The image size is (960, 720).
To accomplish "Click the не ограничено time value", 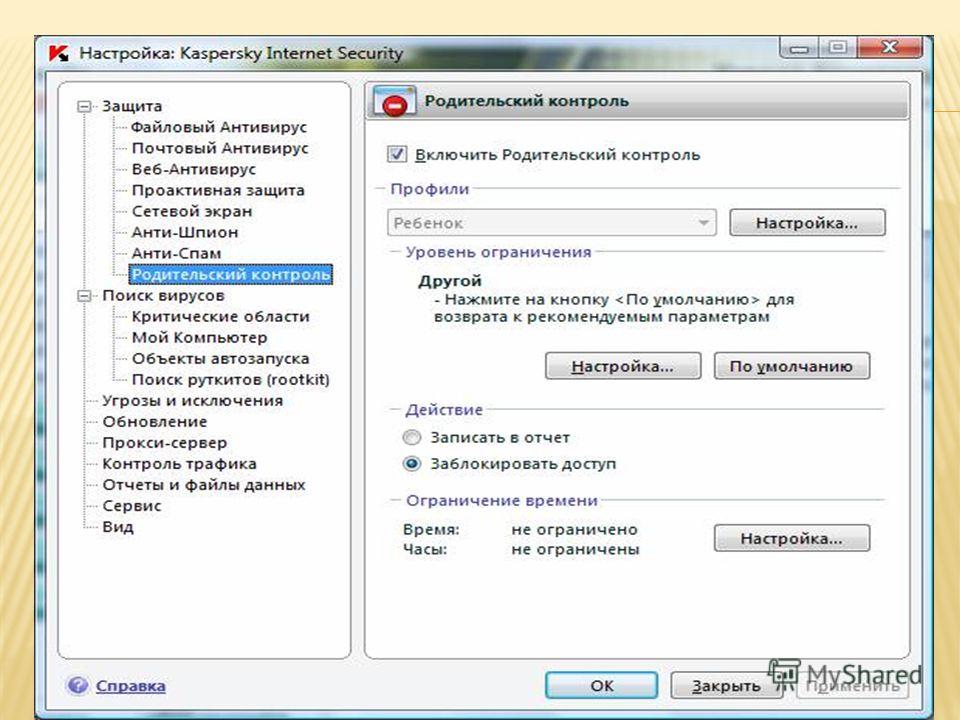I will [574, 530].
